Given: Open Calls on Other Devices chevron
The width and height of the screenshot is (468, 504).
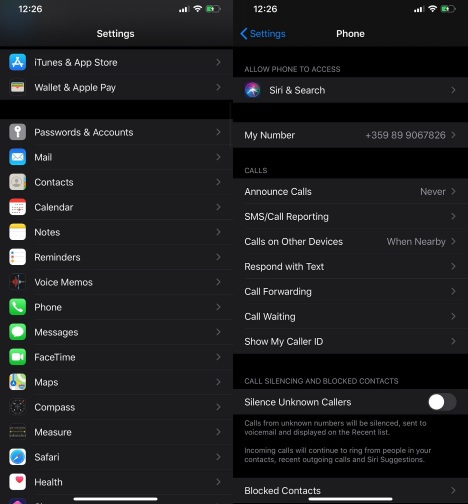Looking at the screenshot, I should (x=453, y=241).
